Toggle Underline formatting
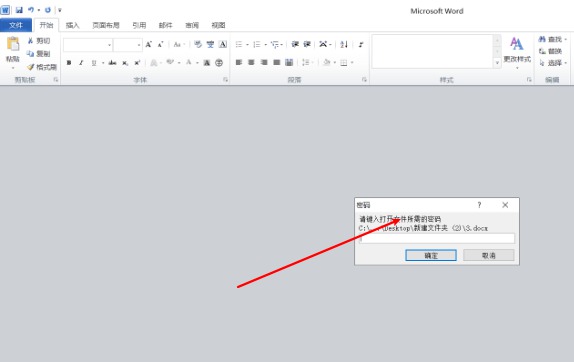574x362 pixels. coord(94,63)
